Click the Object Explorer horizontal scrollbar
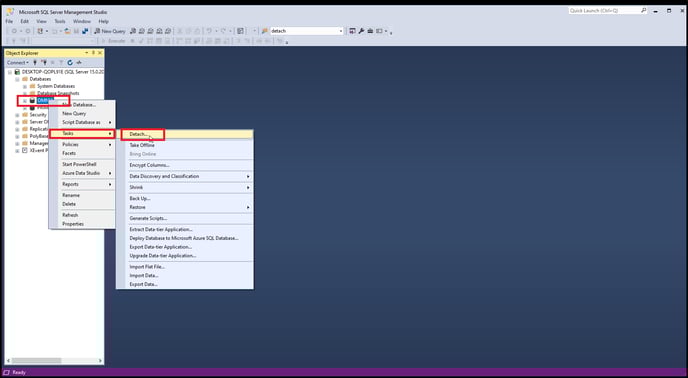The image size is (688, 378). point(54,360)
